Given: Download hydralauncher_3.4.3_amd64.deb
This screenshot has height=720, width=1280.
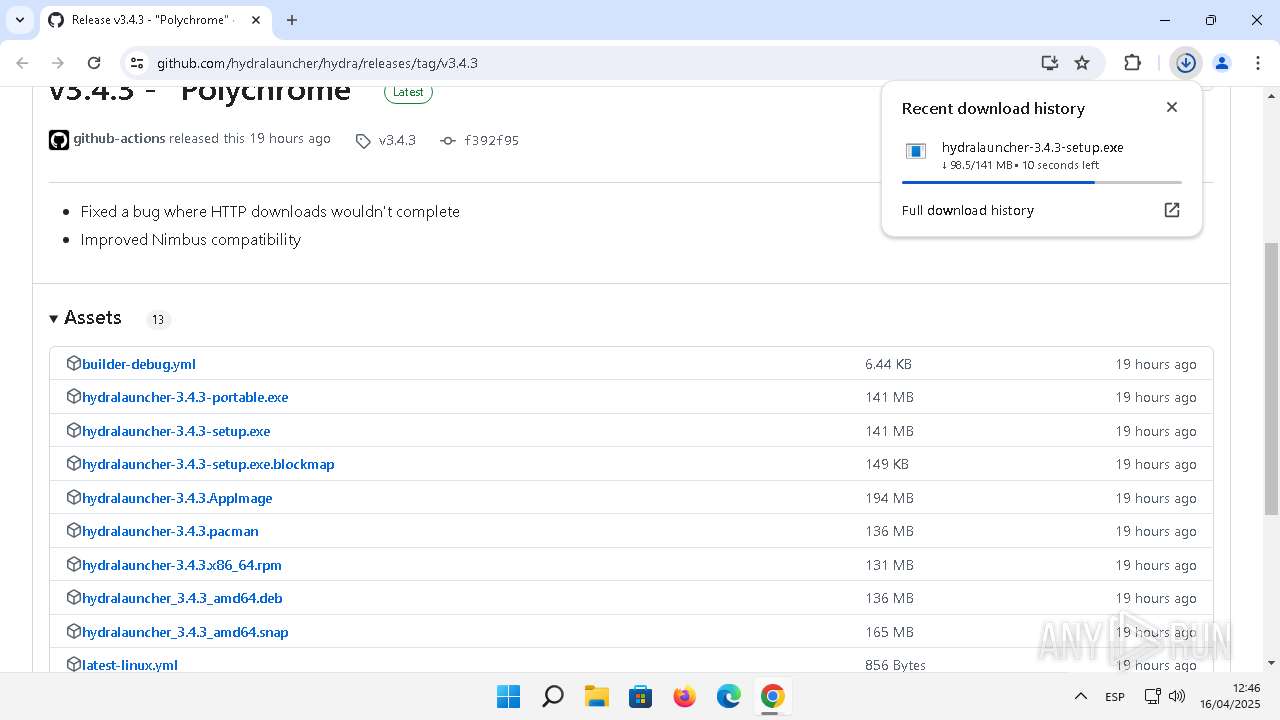Looking at the screenshot, I should click(x=182, y=598).
